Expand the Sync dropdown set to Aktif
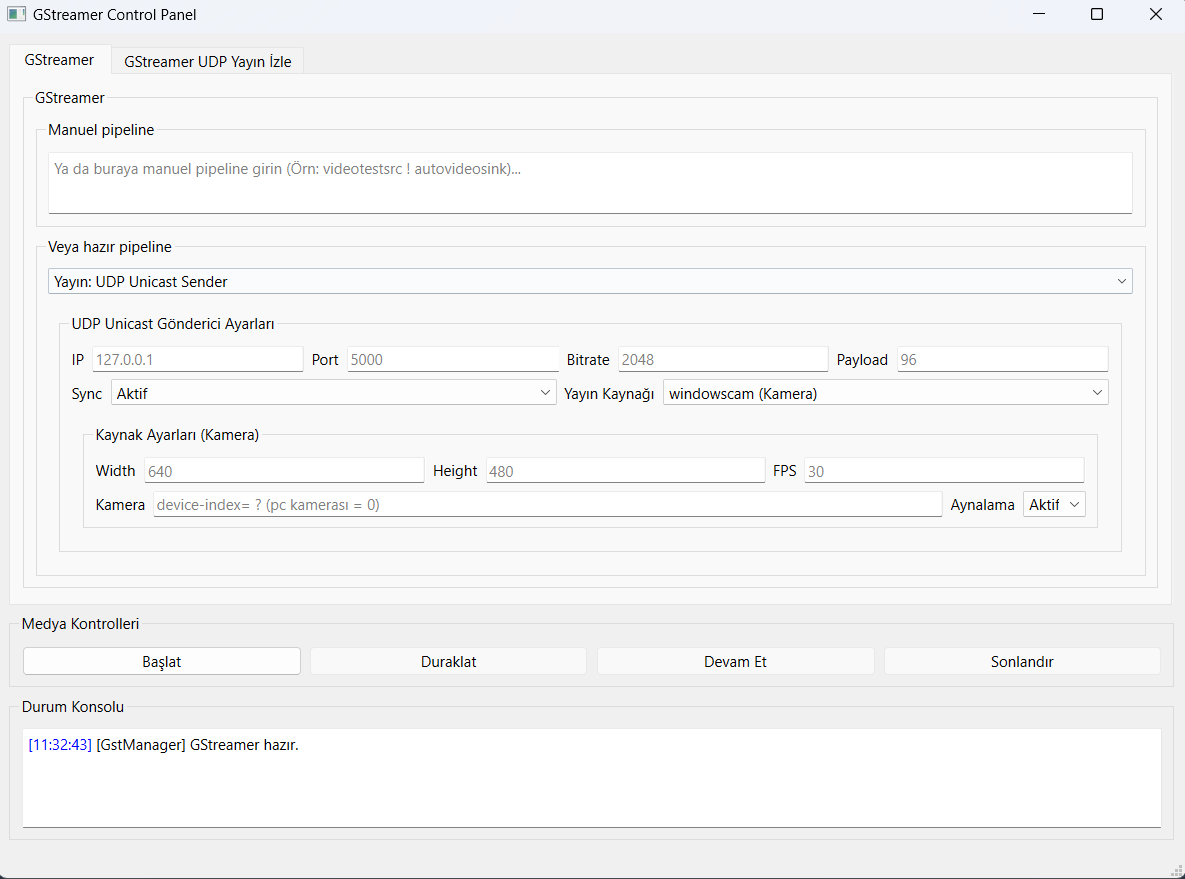1185x879 pixels. [x=333, y=394]
